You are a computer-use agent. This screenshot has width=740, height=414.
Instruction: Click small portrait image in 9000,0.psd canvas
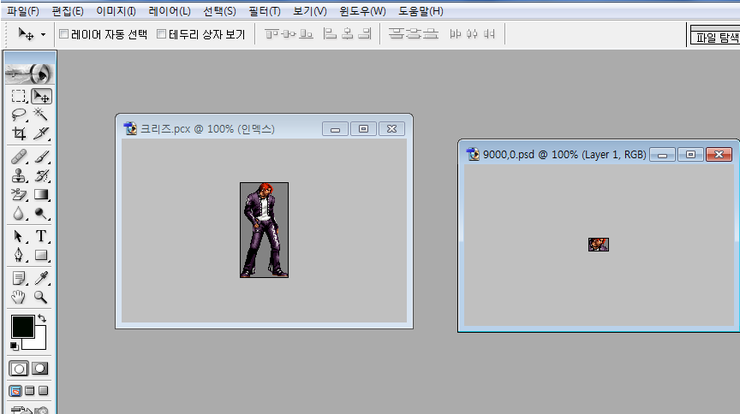pos(598,245)
